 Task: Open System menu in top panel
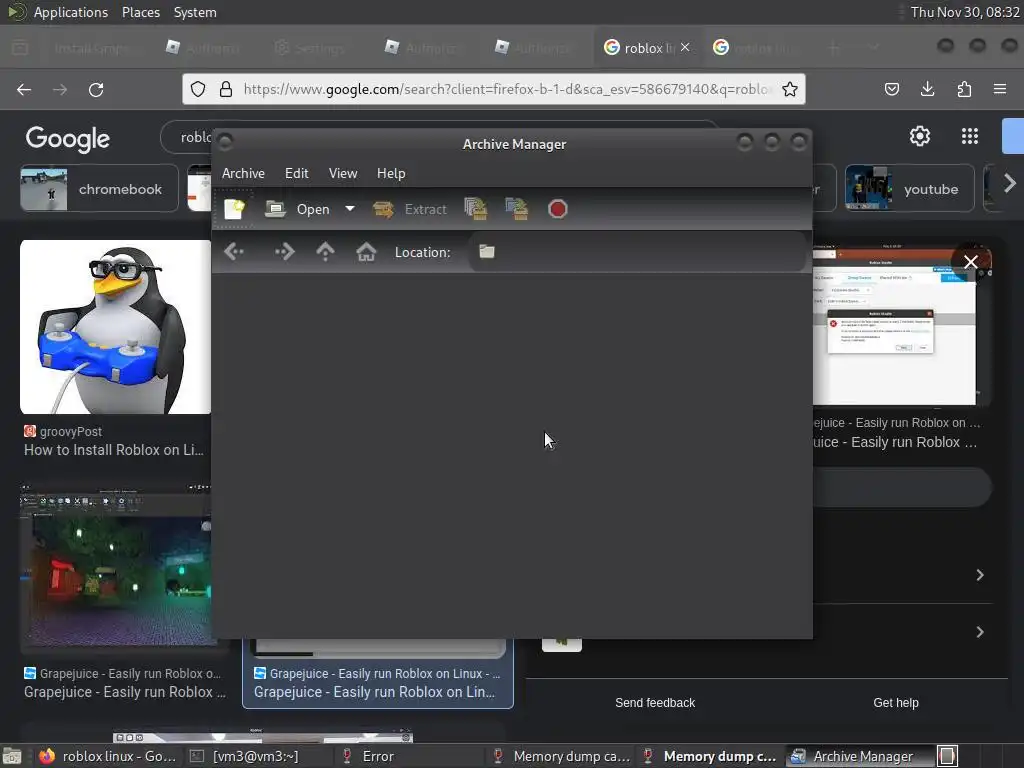(195, 12)
